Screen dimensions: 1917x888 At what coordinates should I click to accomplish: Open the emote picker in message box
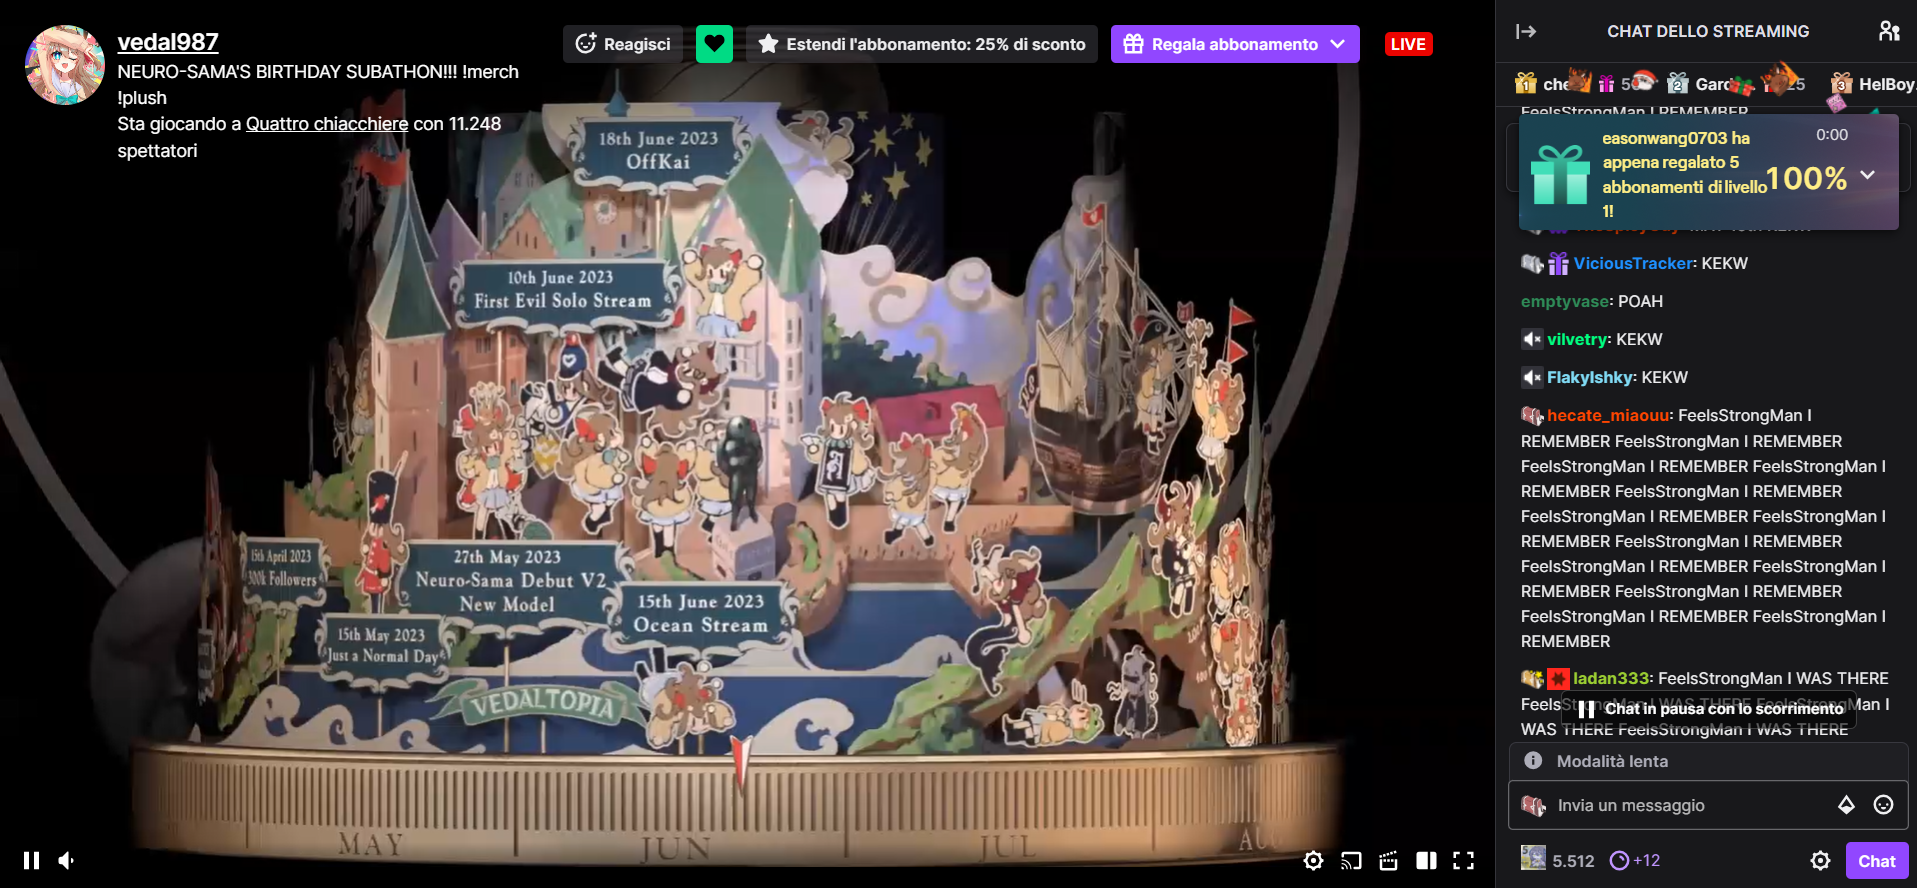1883,805
